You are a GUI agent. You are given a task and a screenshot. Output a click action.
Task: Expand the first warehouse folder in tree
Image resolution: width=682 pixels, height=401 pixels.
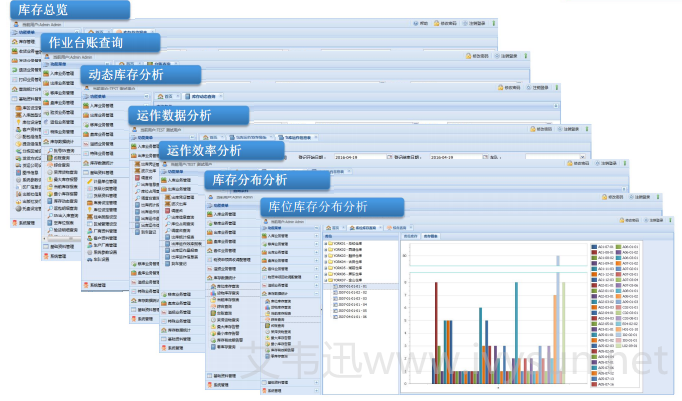327,242
